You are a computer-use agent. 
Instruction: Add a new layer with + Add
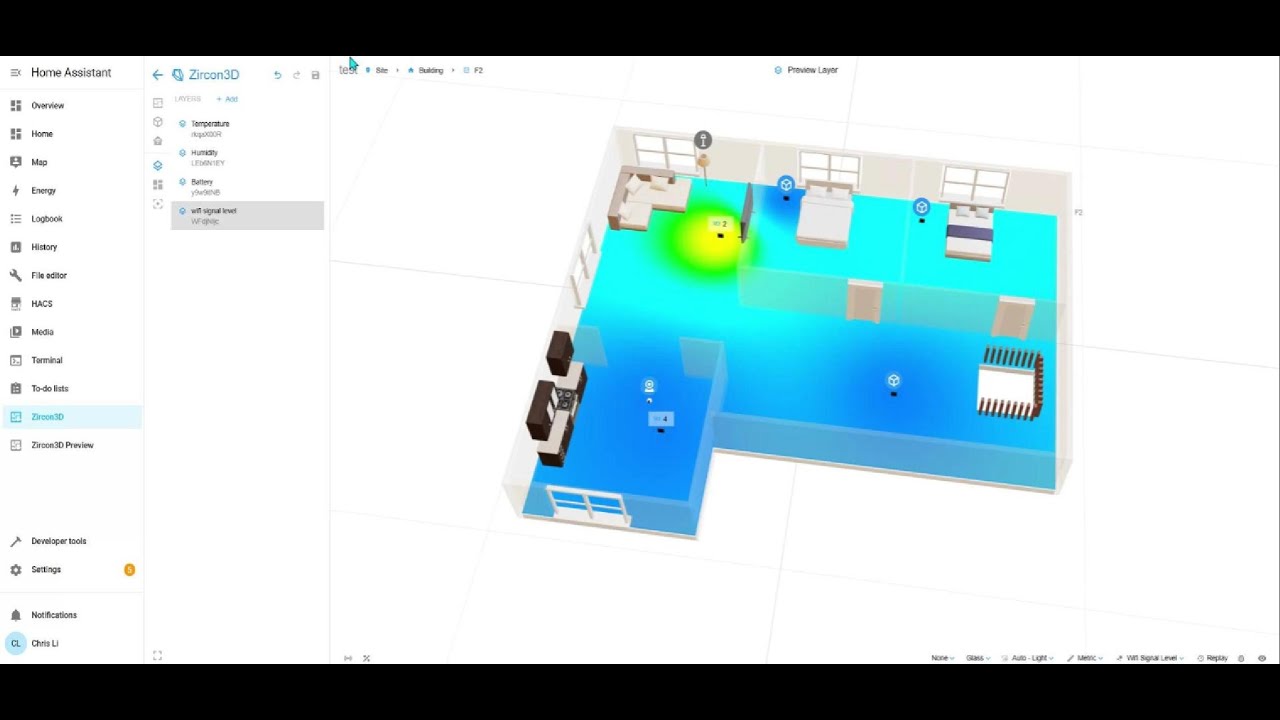coord(227,99)
